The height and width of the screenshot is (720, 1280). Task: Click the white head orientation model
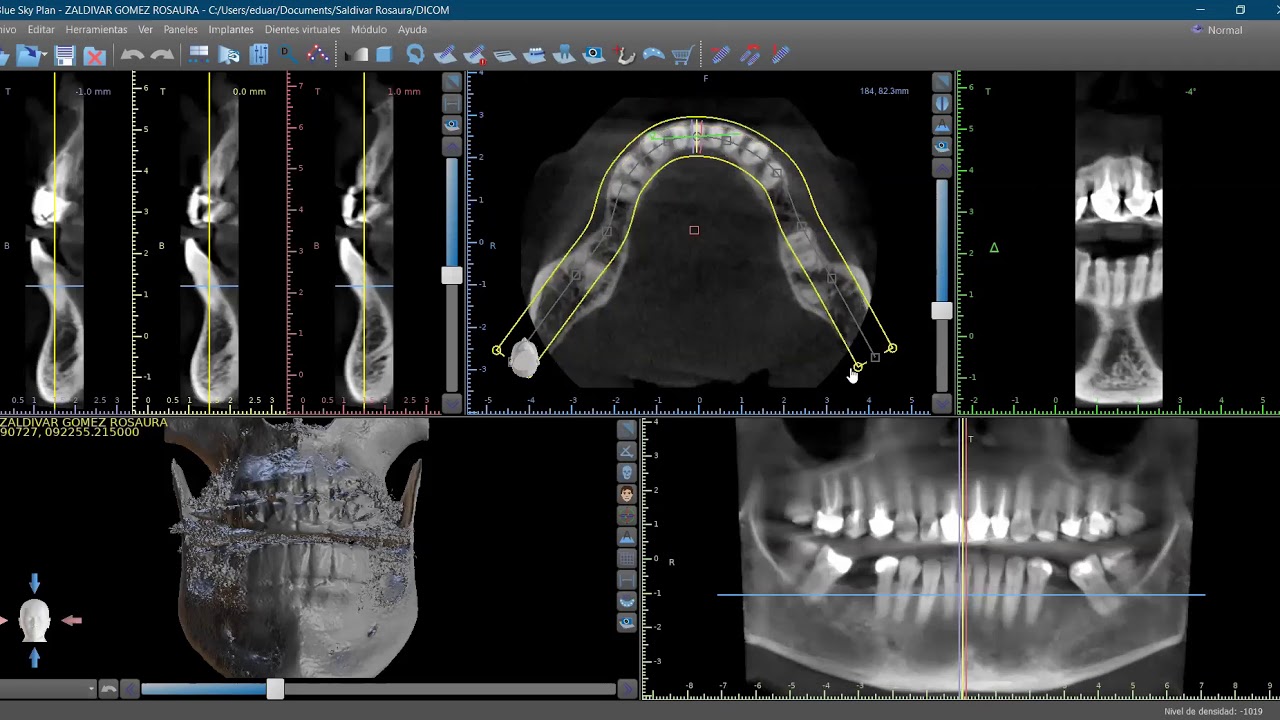tap(35, 620)
